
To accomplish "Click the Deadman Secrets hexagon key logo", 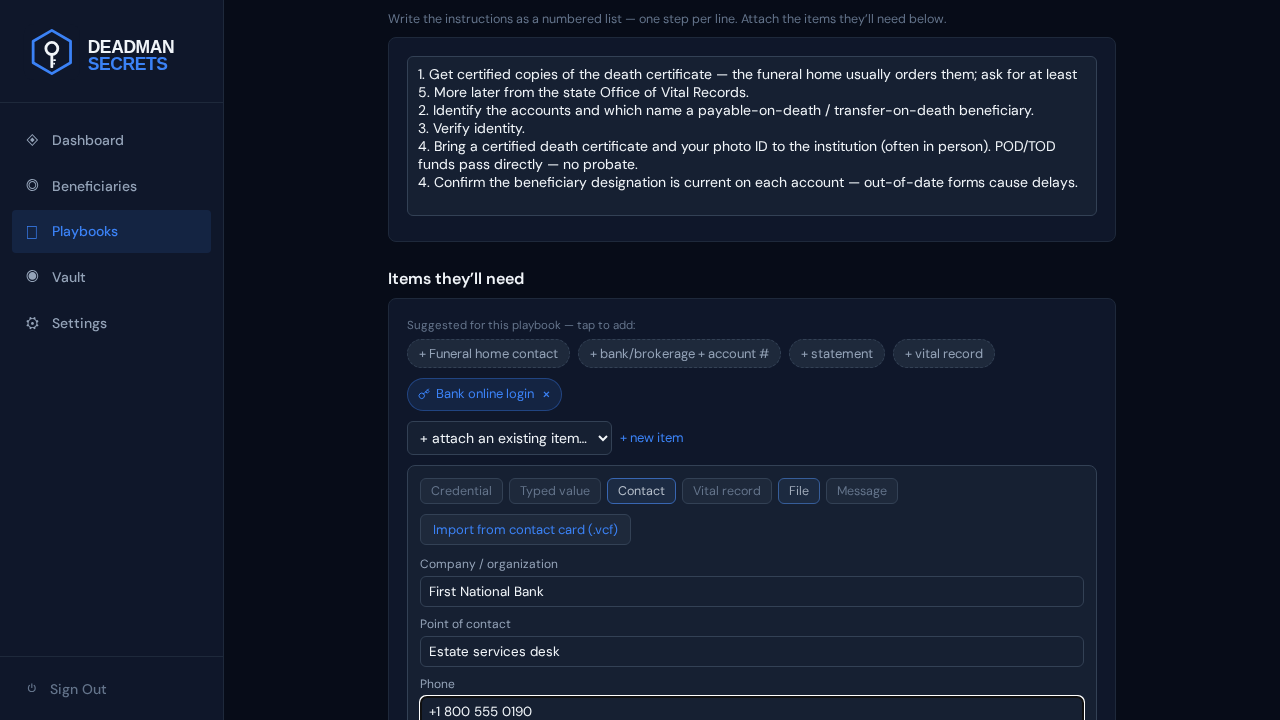I will pyautogui.click(x=51, y=52).
